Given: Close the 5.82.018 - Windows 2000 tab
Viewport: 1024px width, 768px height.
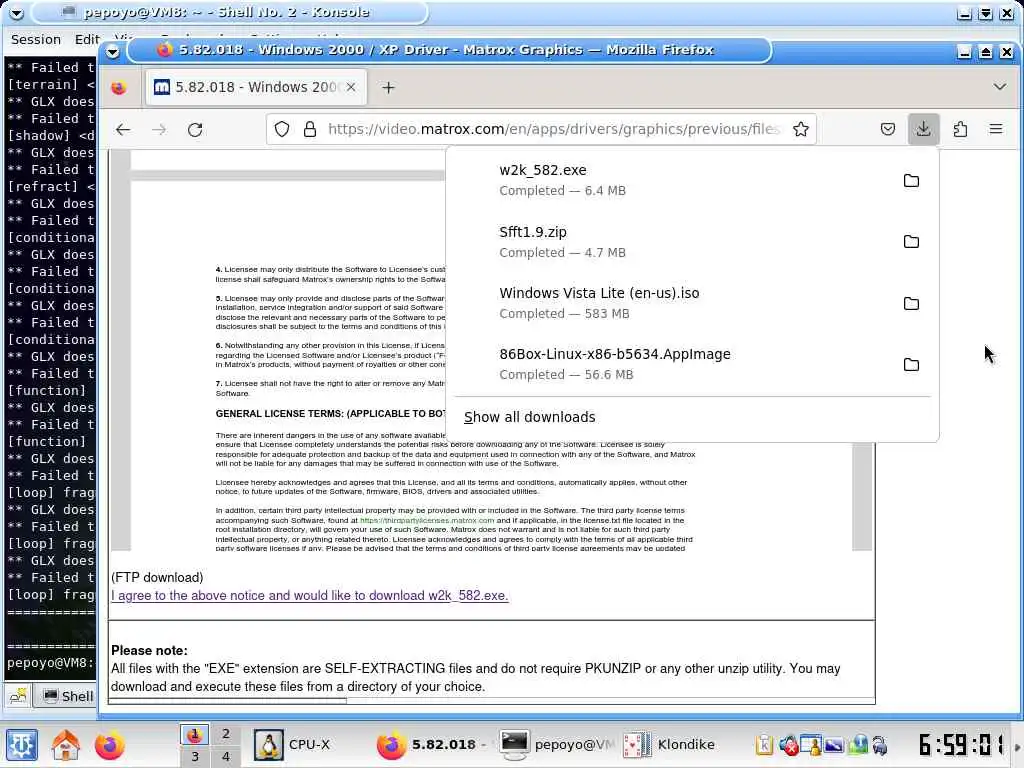Looking at the screenshot, I should [x=351, y=87].
